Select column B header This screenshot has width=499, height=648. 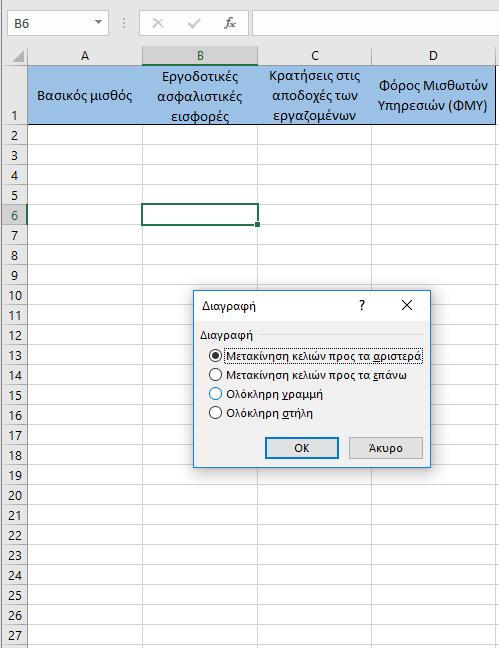click(x=200, y=56)
